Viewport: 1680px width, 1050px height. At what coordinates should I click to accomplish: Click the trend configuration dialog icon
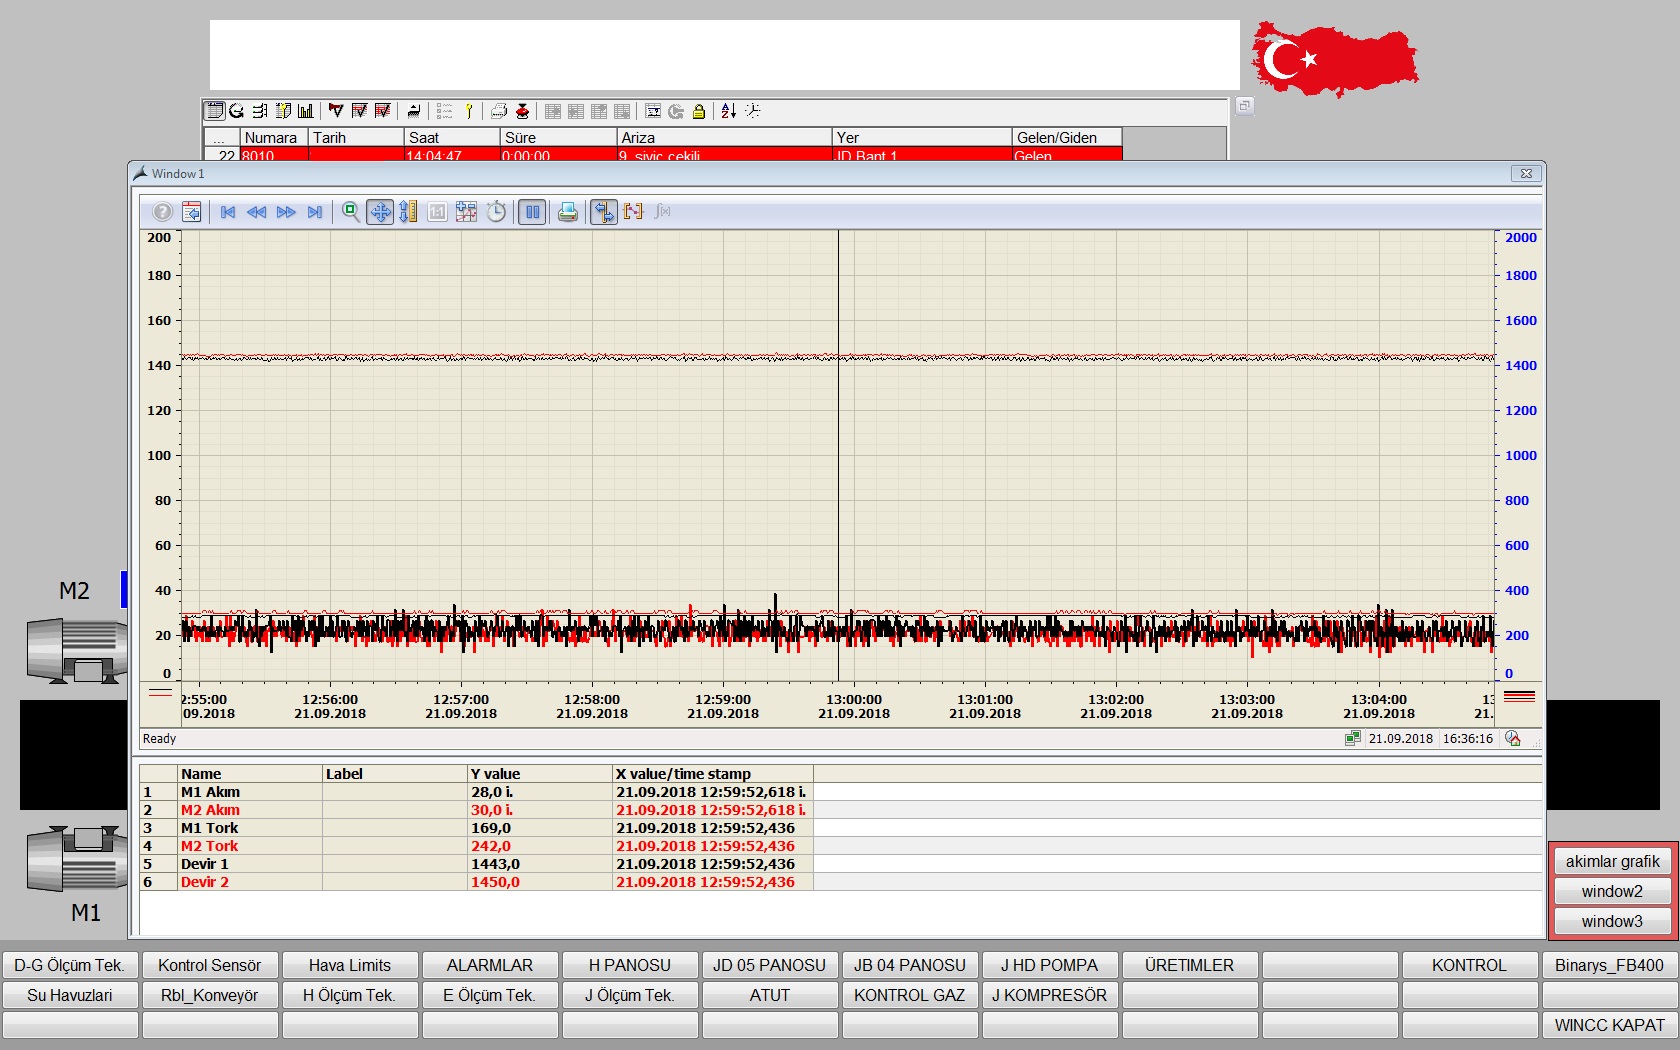pos(192,212)
